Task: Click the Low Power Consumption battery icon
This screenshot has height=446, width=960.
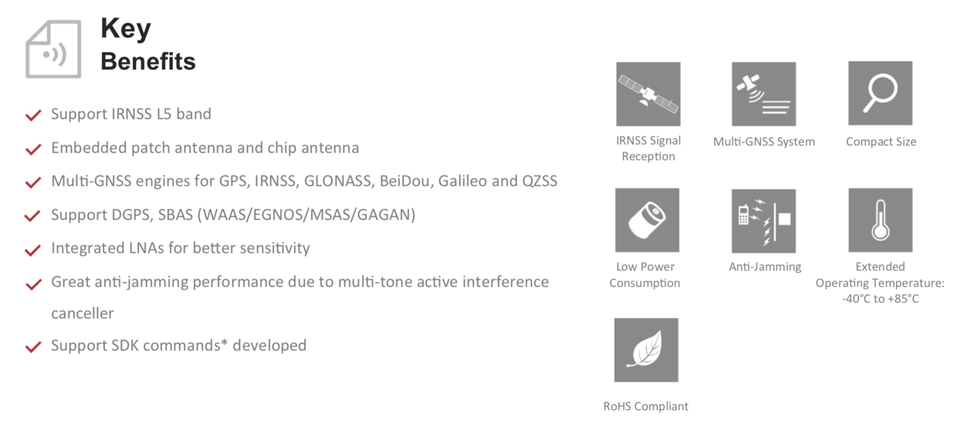Action: coord(647,220)
